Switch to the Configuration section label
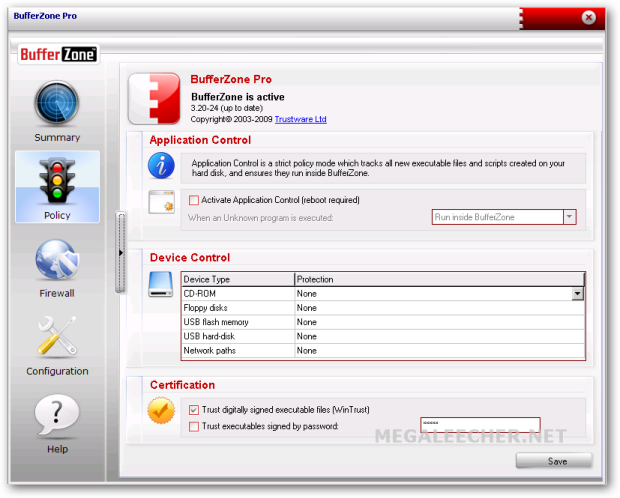Viewport: 620px width, 498px height. coord(57,371)
